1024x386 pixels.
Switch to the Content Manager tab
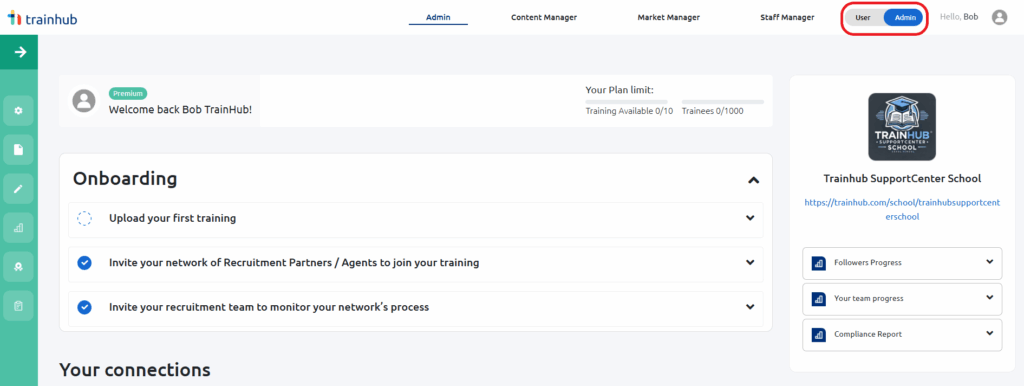(543, 18)
